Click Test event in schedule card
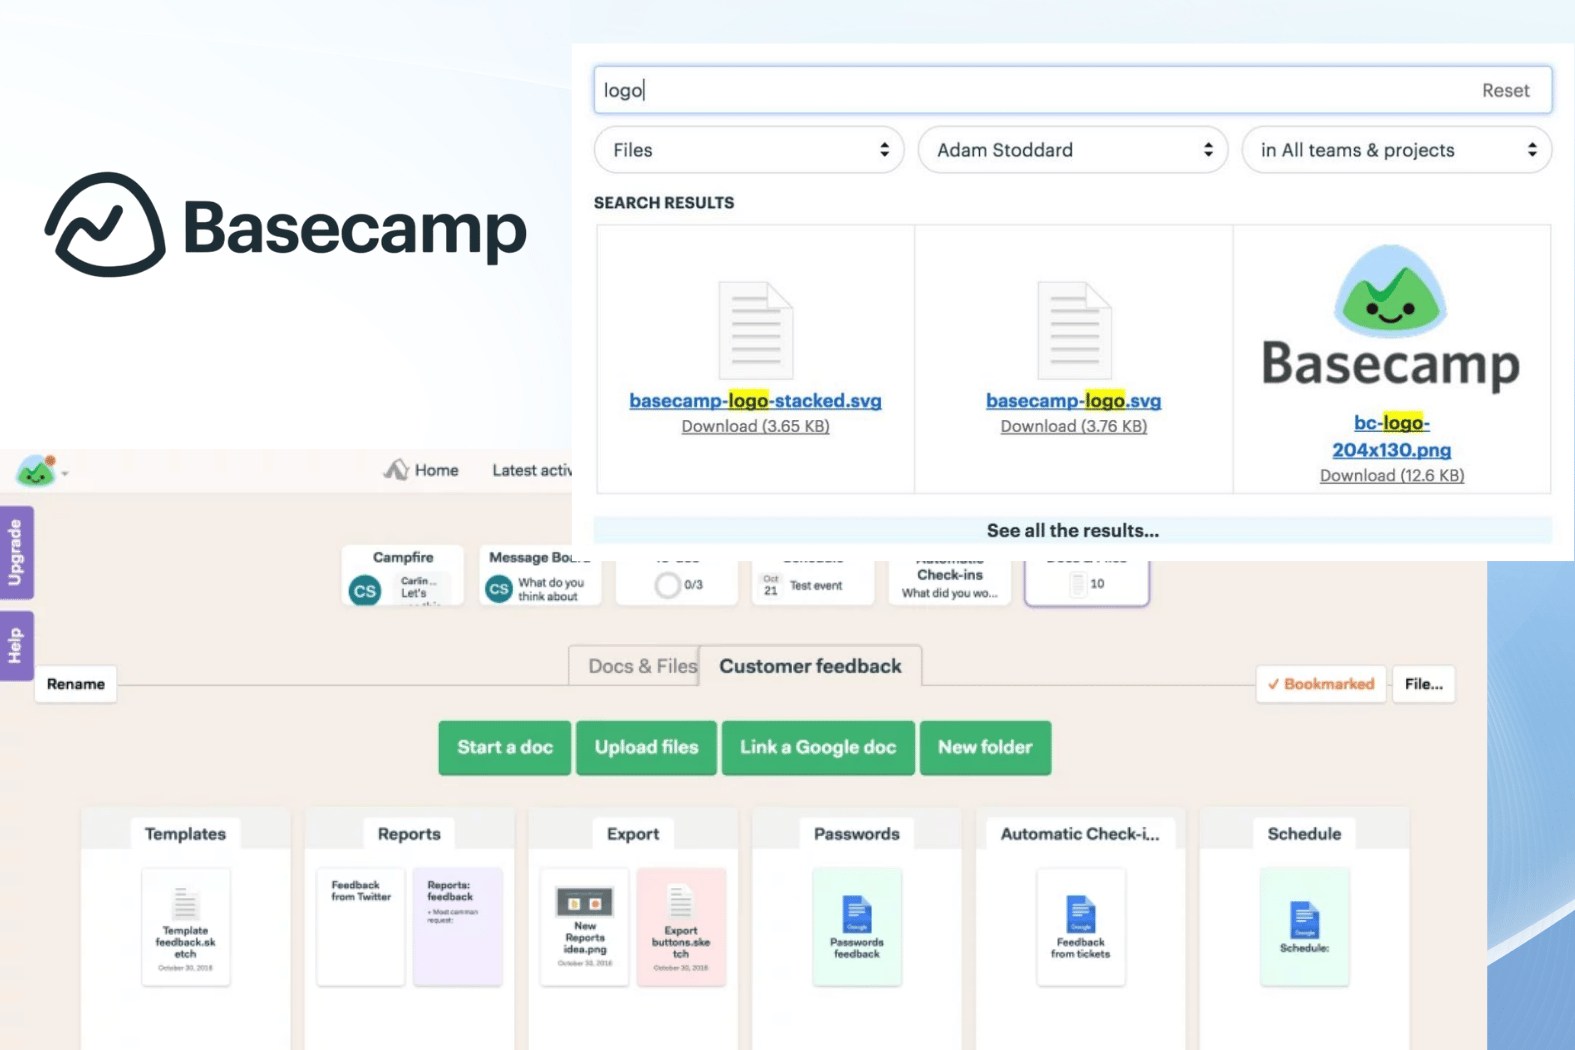This screenshot has height=1050, width=1575. point(816,585)
